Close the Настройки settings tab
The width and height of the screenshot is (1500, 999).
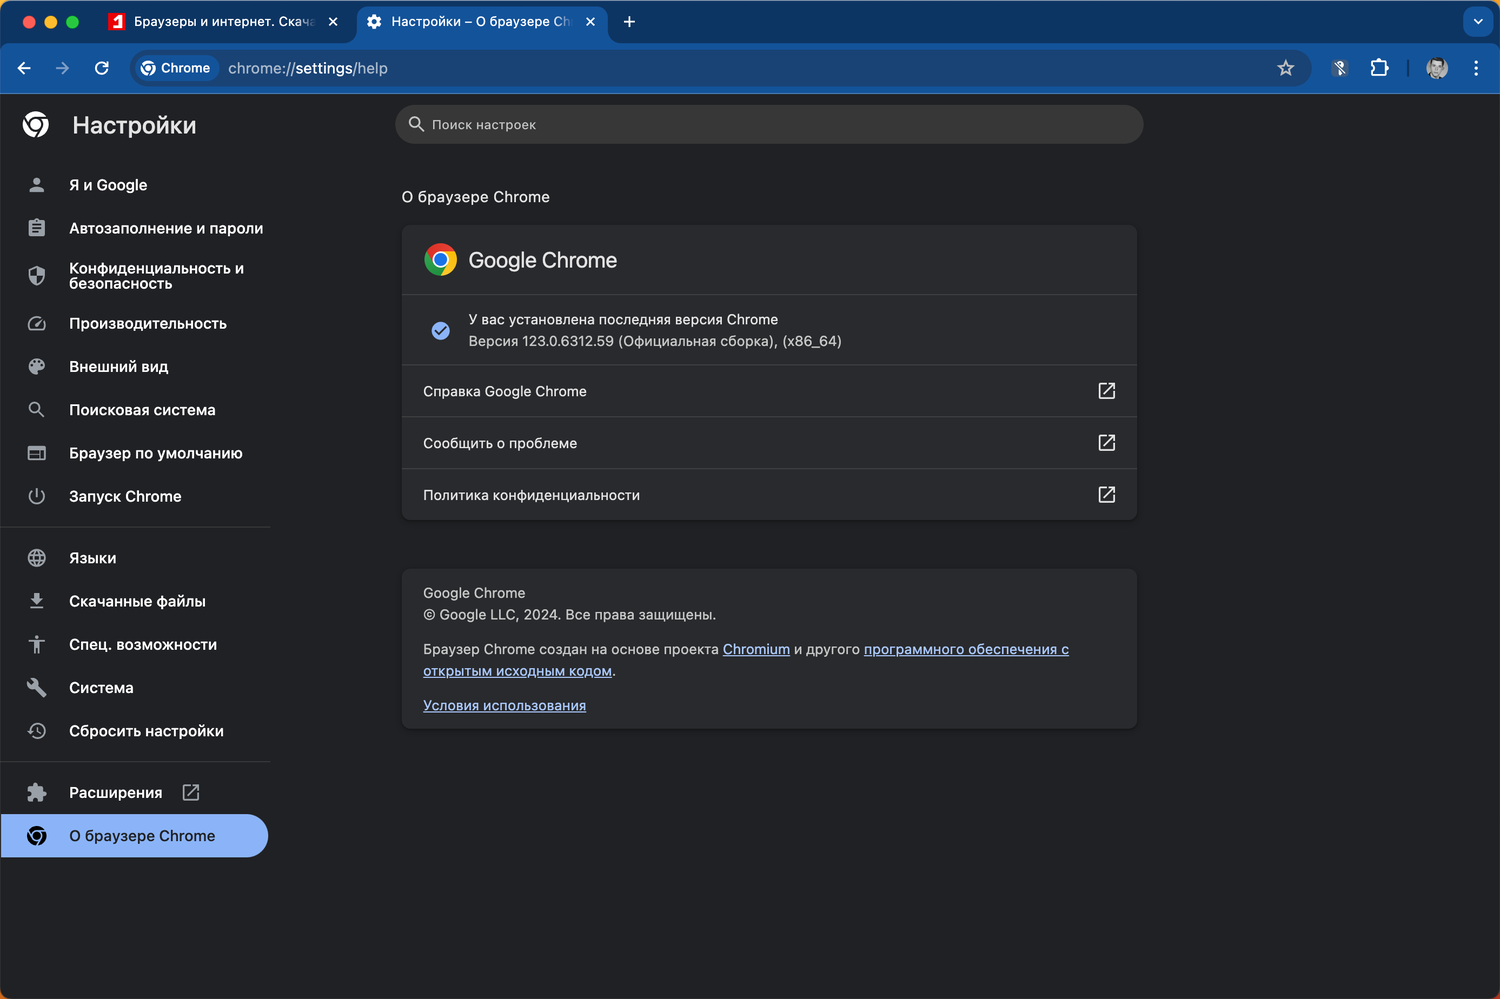tap(590, 21)
